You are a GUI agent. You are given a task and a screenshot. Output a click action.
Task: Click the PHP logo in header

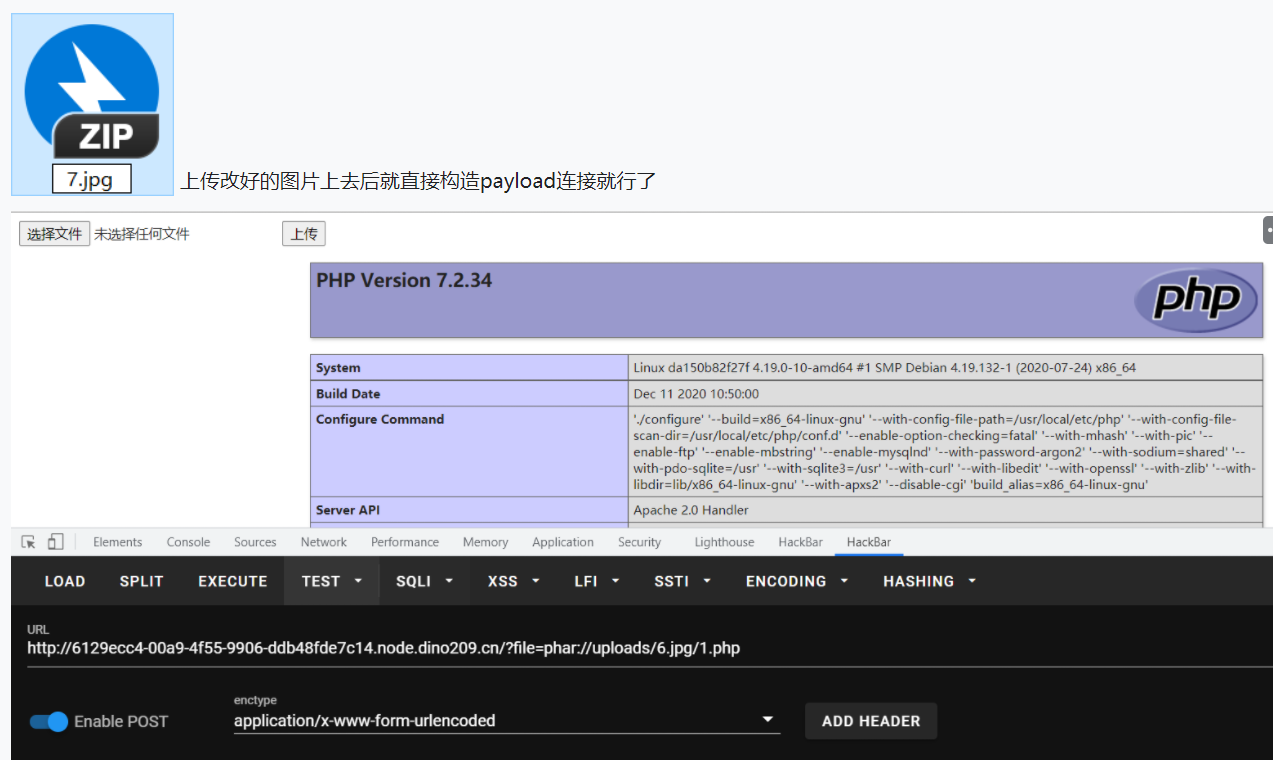pyautogui.click(x=1196, y=299)
